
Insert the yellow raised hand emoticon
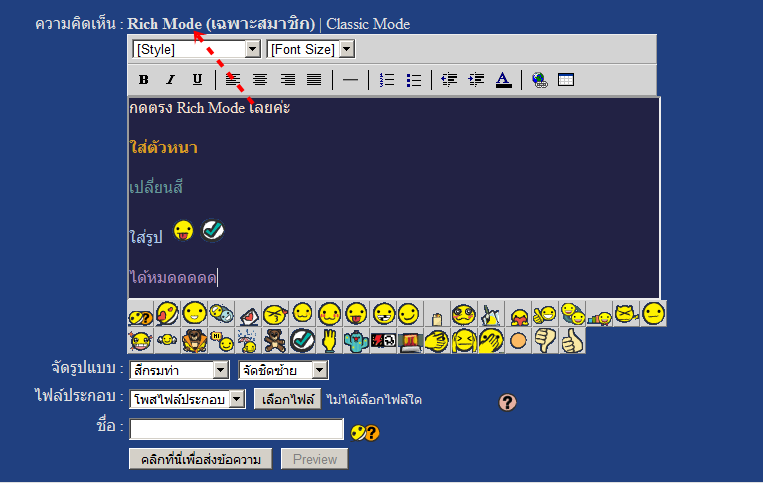point(329,340)
